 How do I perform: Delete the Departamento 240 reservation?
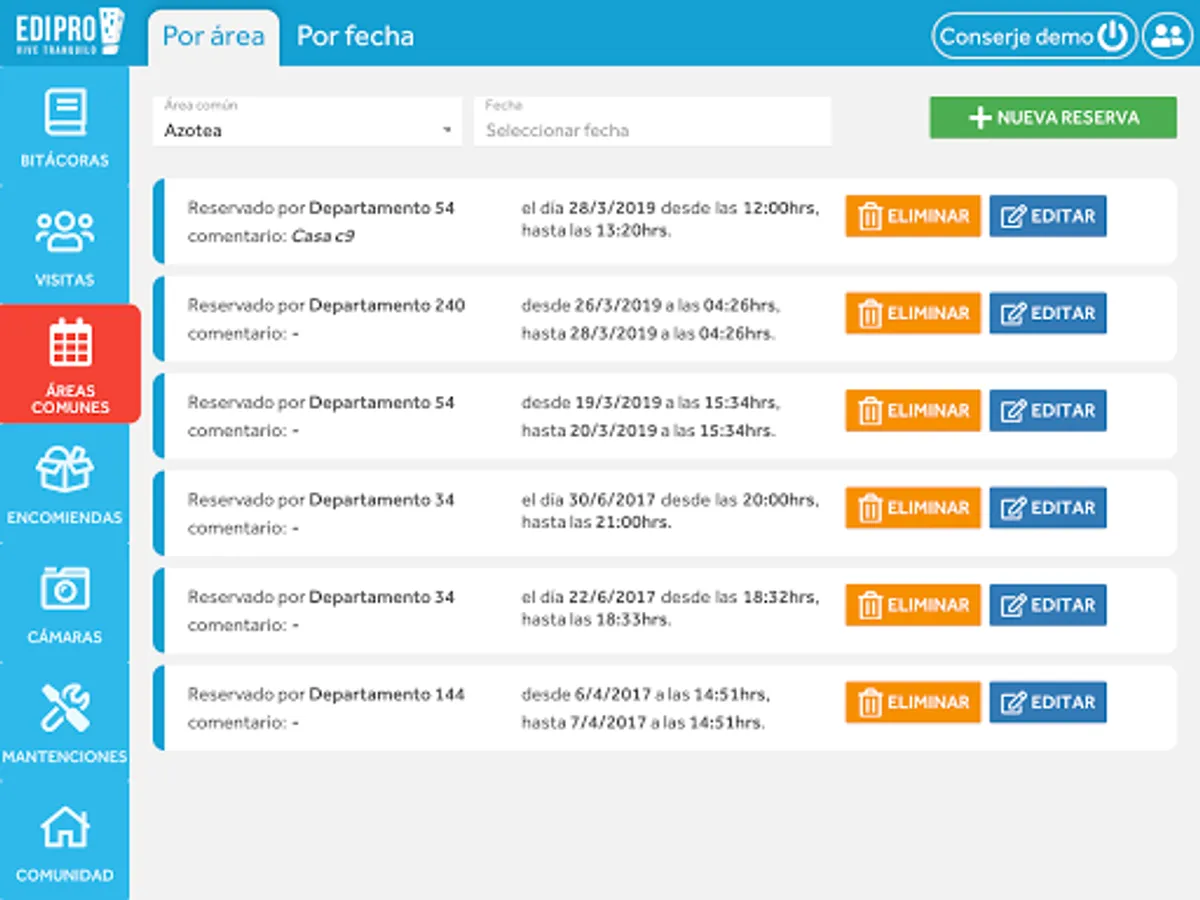(x=913, y=313)
